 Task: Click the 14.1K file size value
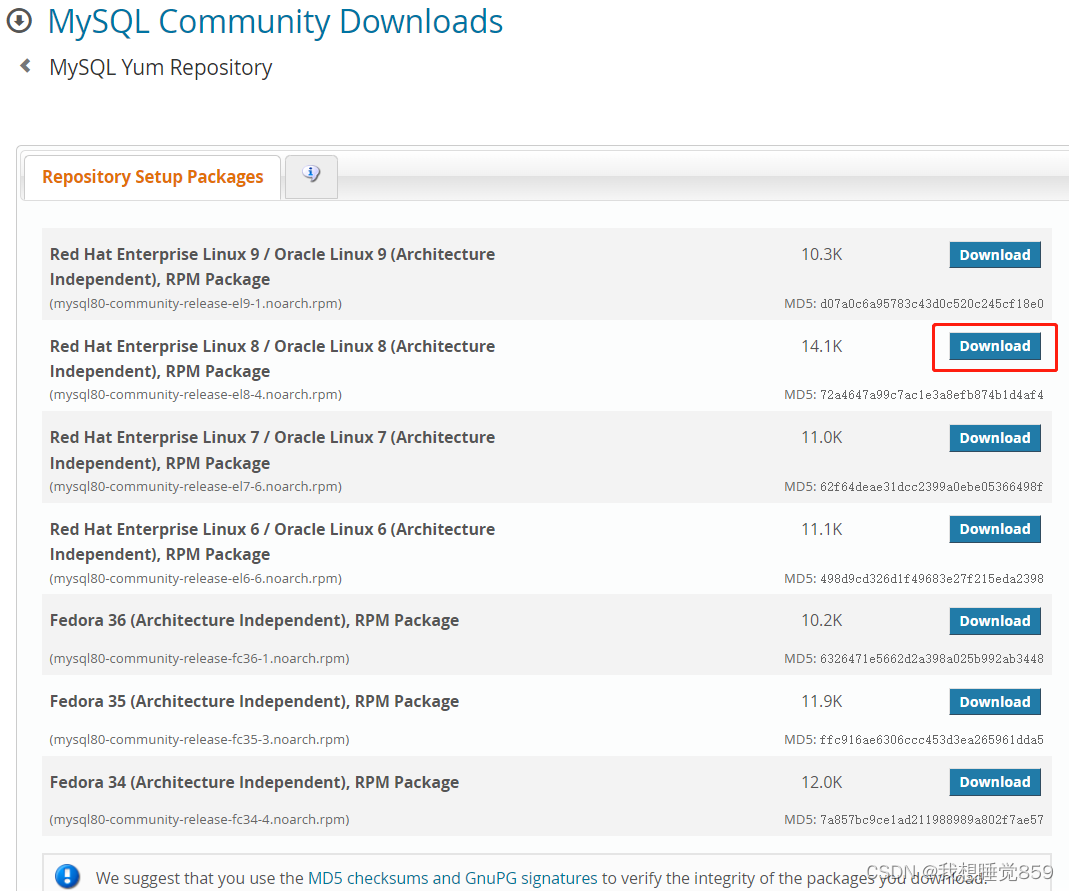tap(822, 346)
